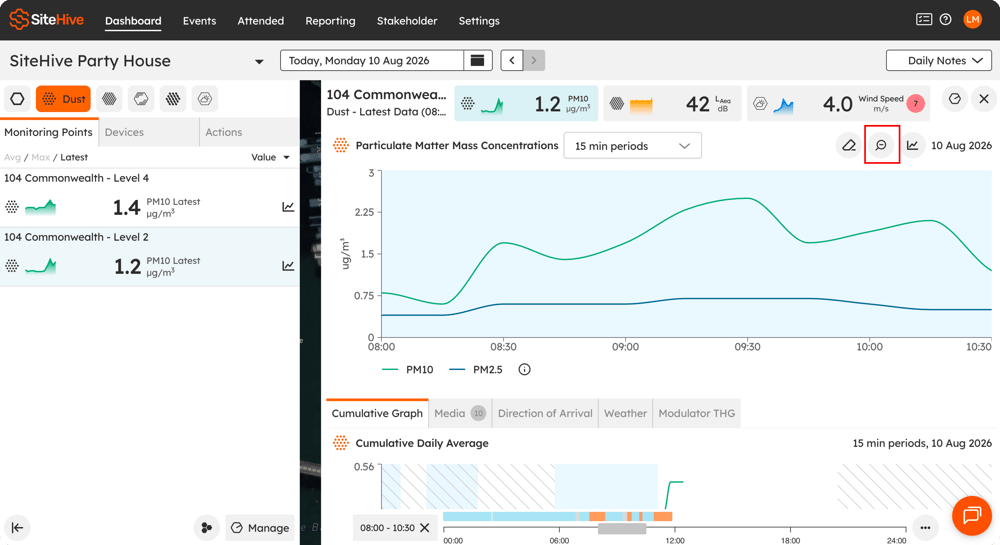
Task: Toggle the striped hexagon vibration filter
Action: pyautogui.click(x=173, y=99)
